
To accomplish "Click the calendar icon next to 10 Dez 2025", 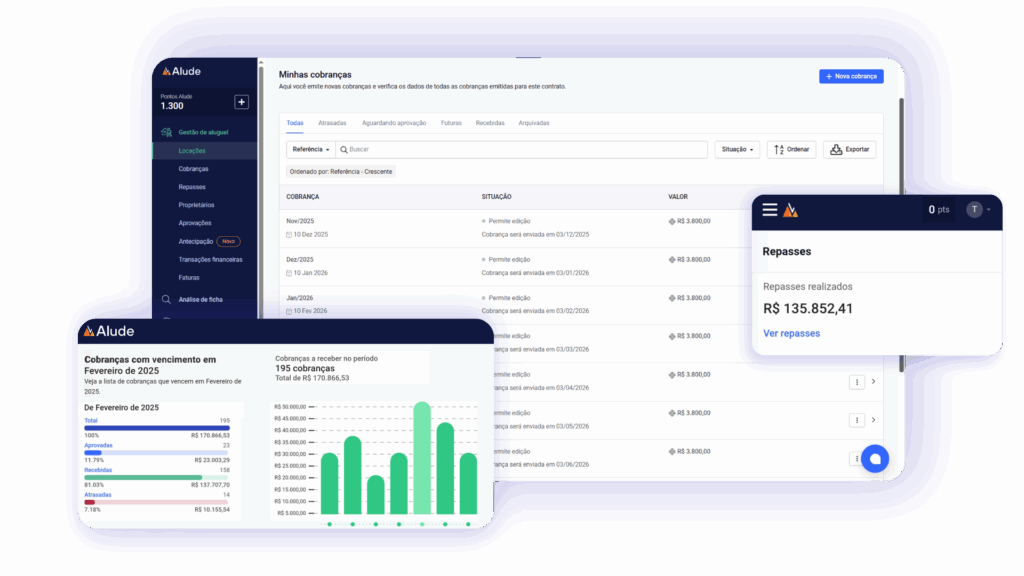I will [289, 235].
